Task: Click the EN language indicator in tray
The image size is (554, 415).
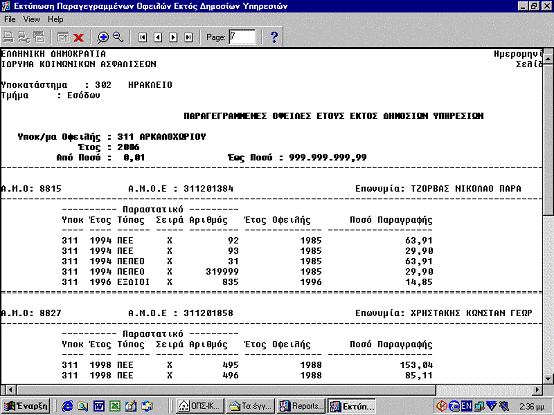Action: 466,406
